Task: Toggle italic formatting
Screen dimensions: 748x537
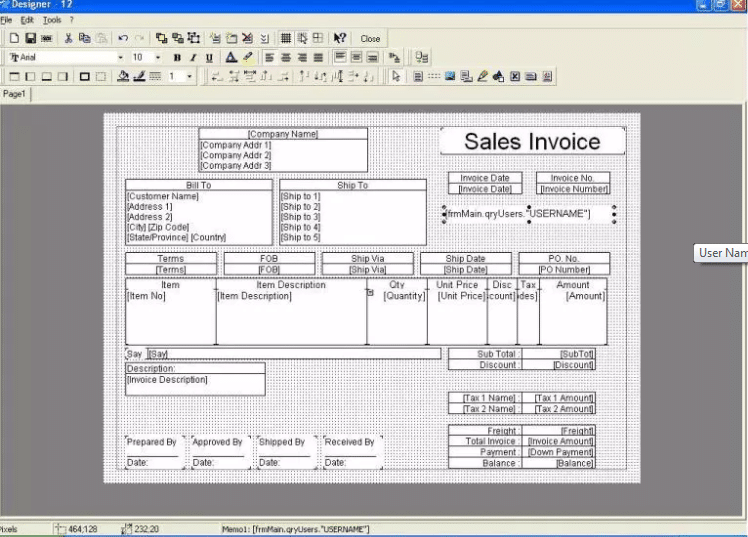Action: 193,57
